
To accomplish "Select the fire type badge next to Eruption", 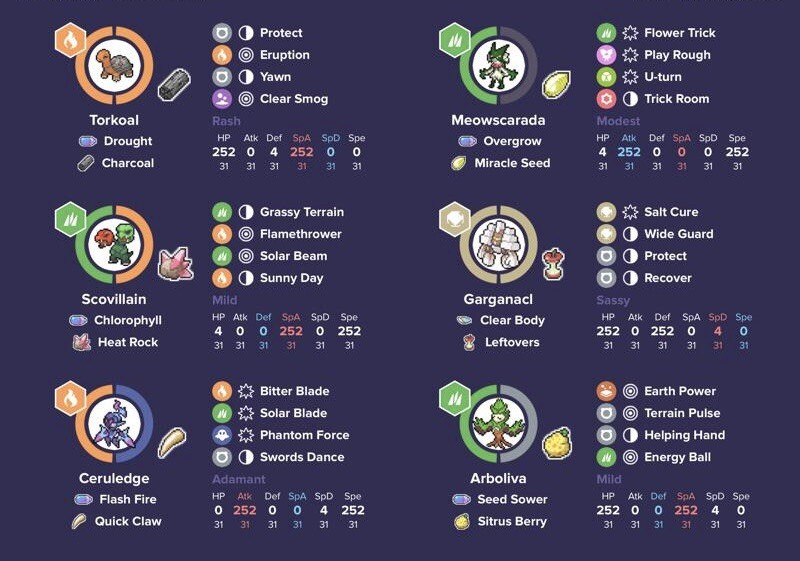I will point(222,55).
